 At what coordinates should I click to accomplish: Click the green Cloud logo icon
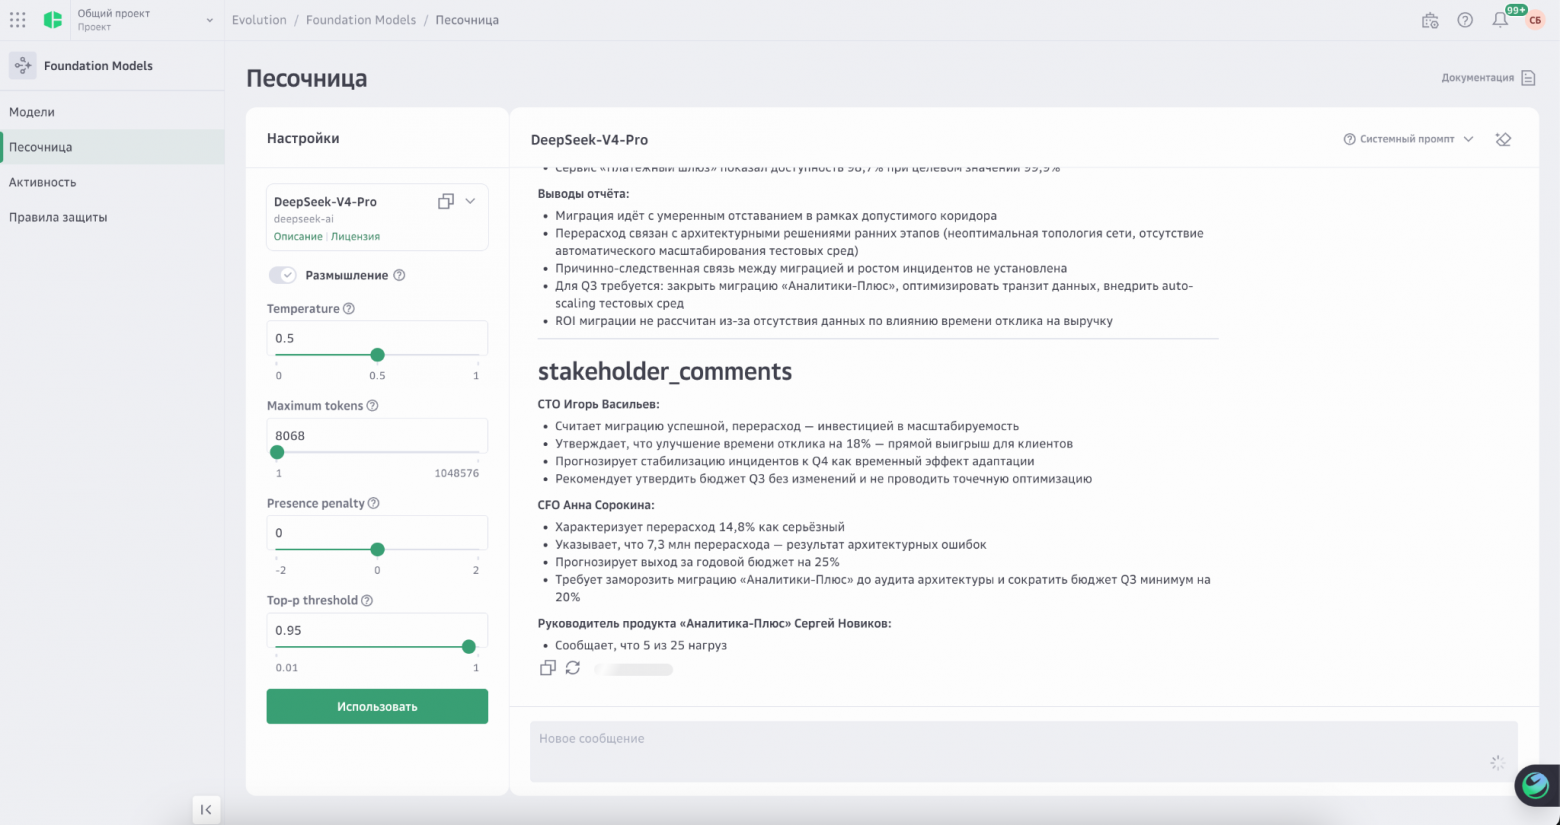[x=53, y=20]
